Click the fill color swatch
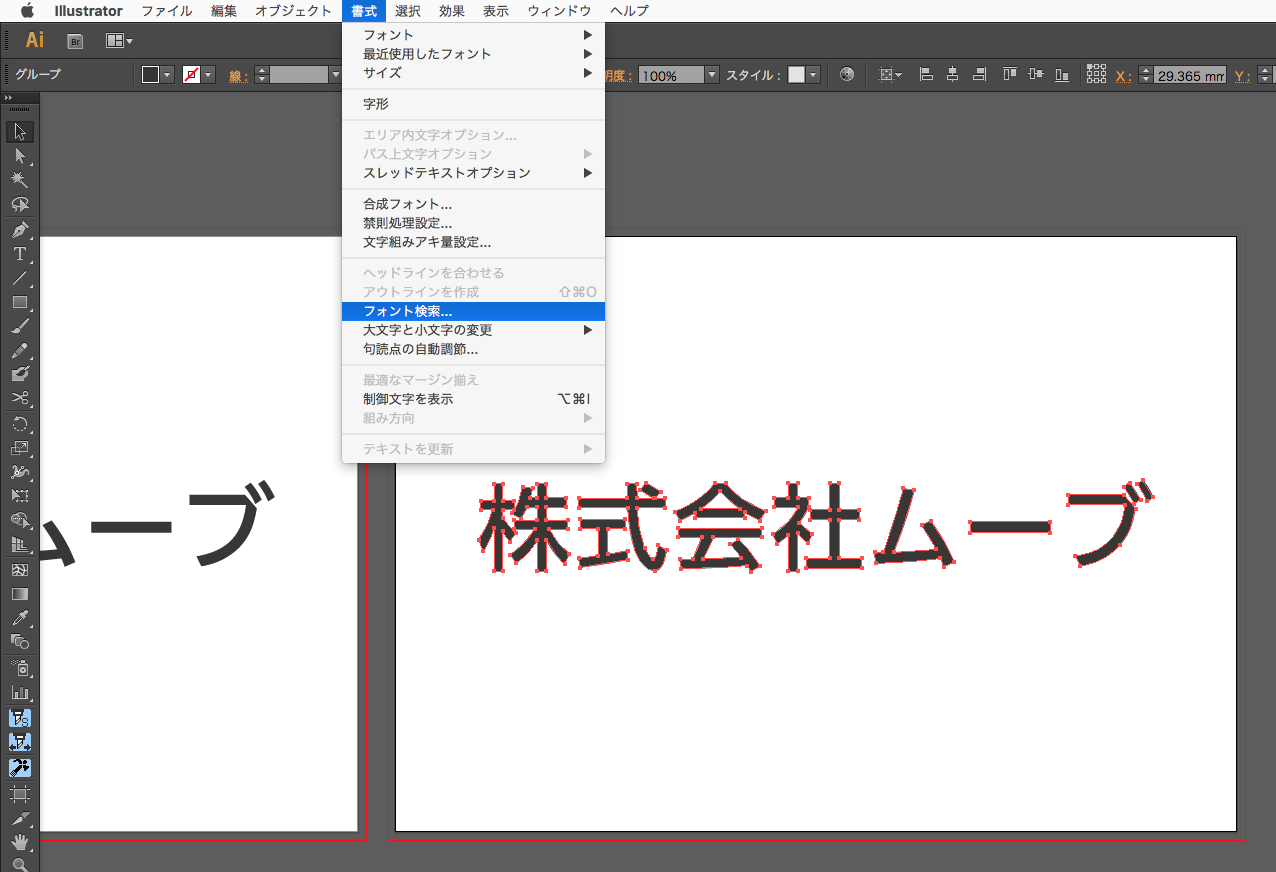This screenshot has height=872, width=1276. pyautogui.click(x=151, y=75)
